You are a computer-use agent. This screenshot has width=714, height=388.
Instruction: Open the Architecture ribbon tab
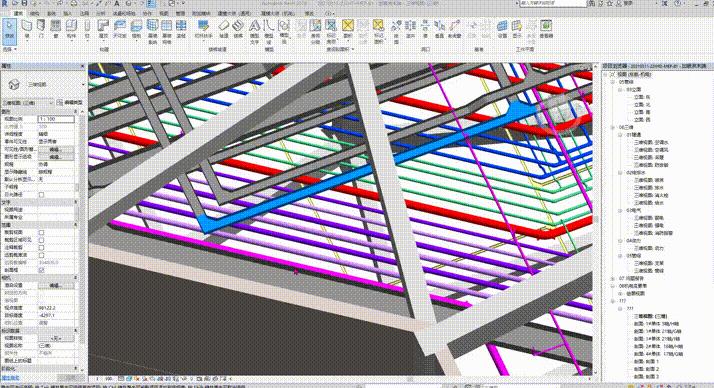(19, 13)
